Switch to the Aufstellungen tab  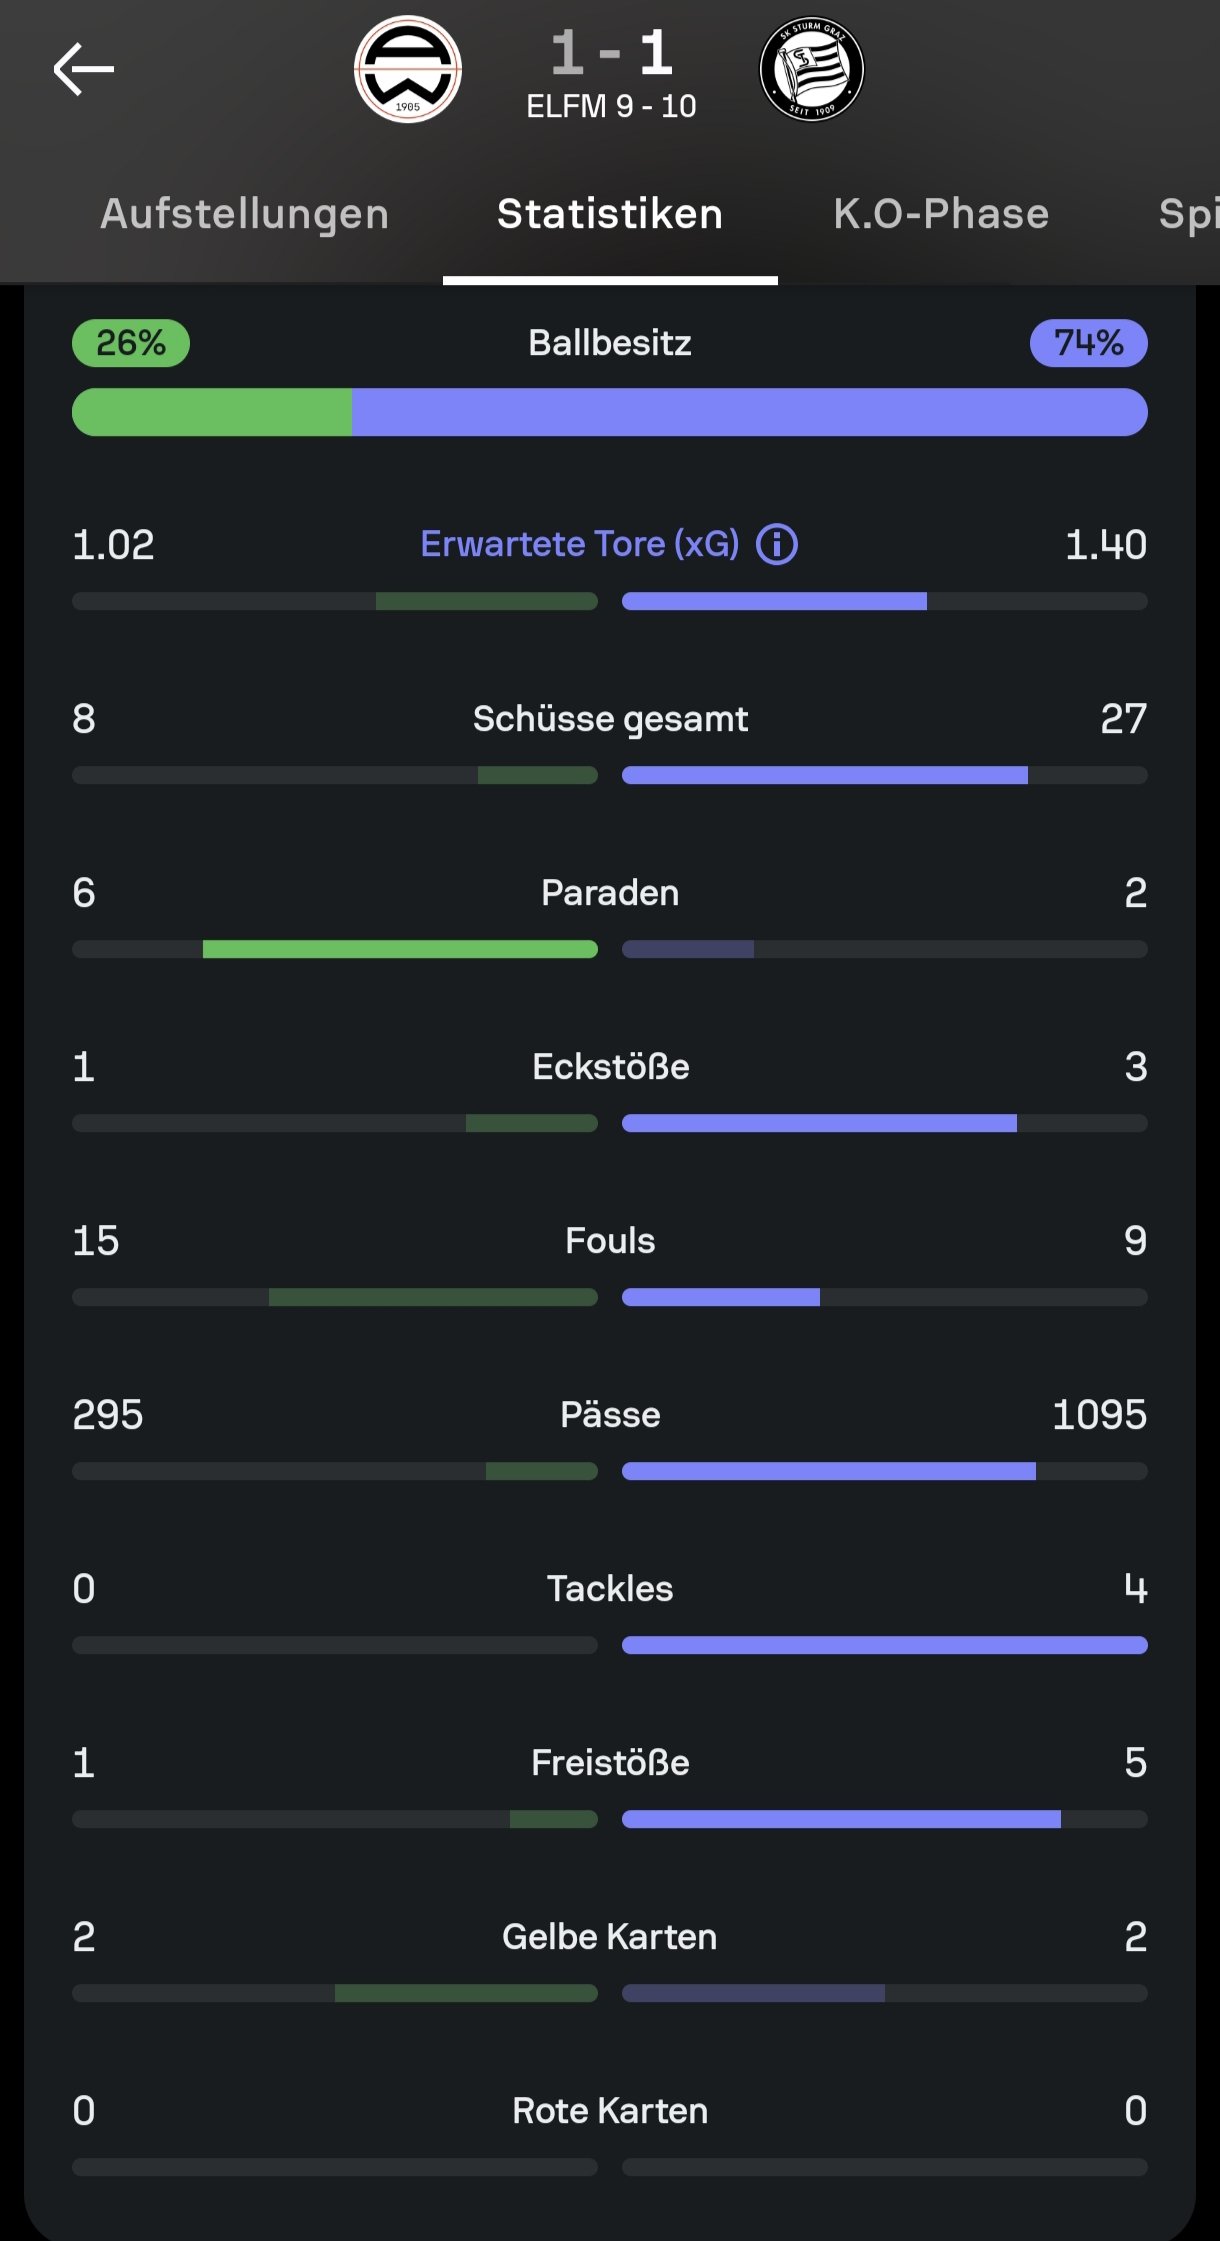(244, 214)
